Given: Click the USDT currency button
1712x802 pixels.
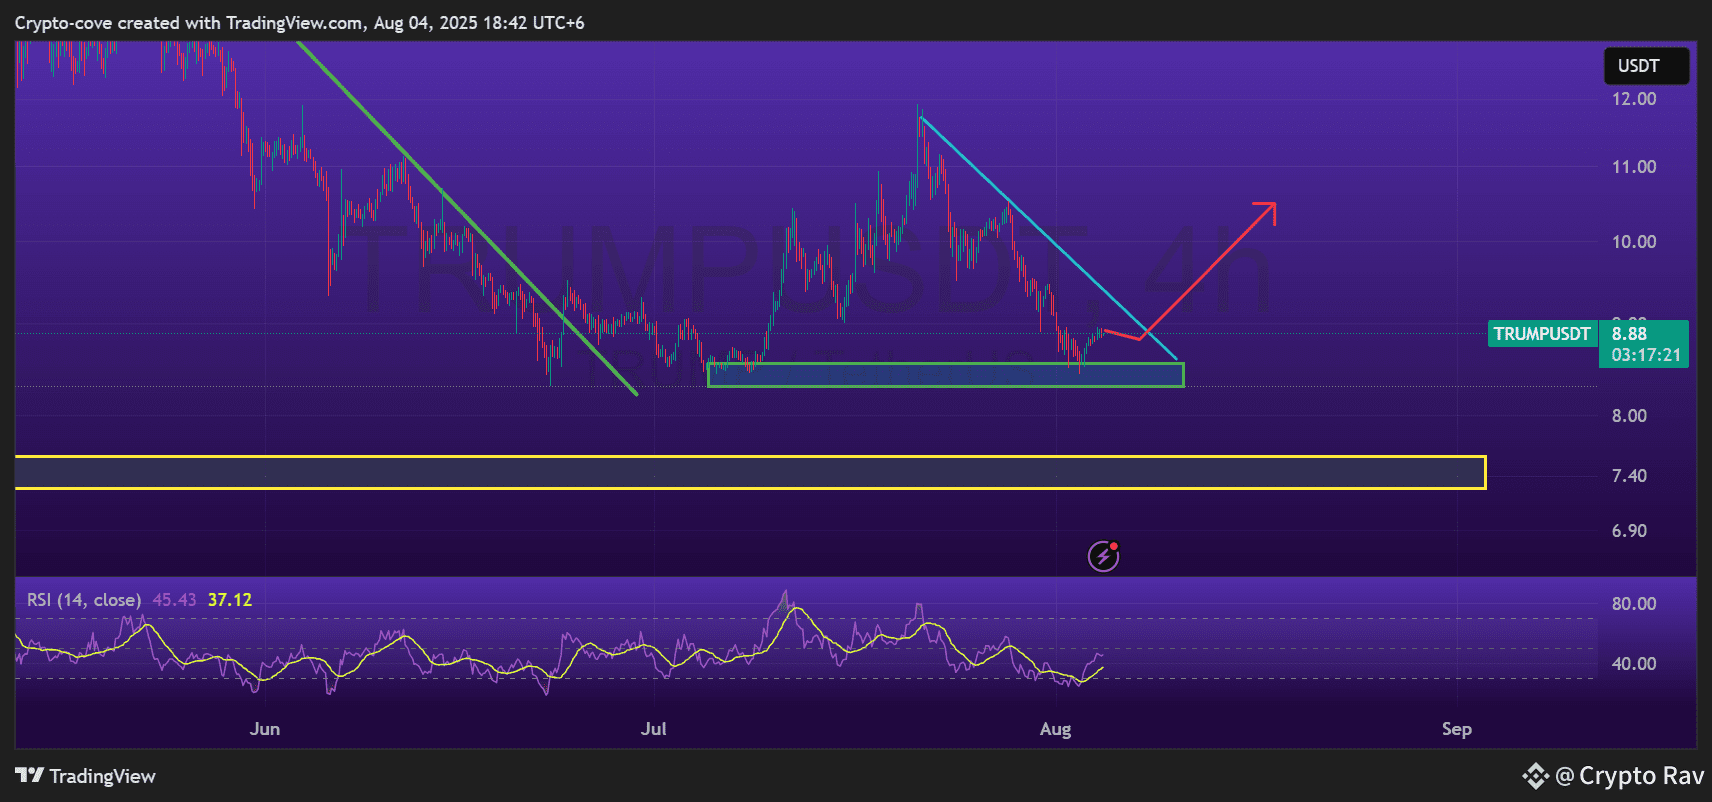Looking at the screenshot, I should coord(1646,66).
